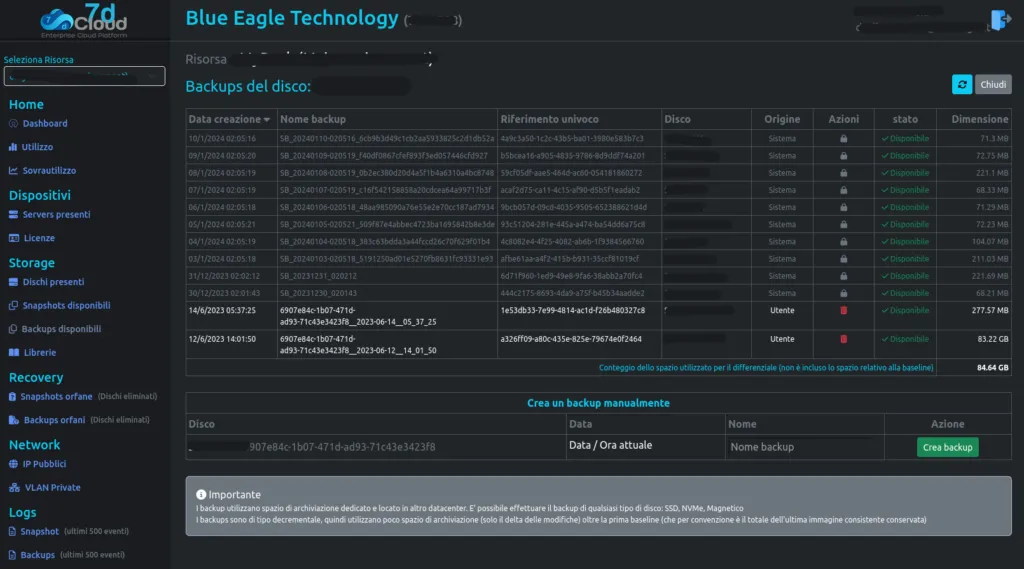Select backup name SB_20231231_020212
Image resolution: width=1024 pixels, height=569 pixels.
coord(318,276)
